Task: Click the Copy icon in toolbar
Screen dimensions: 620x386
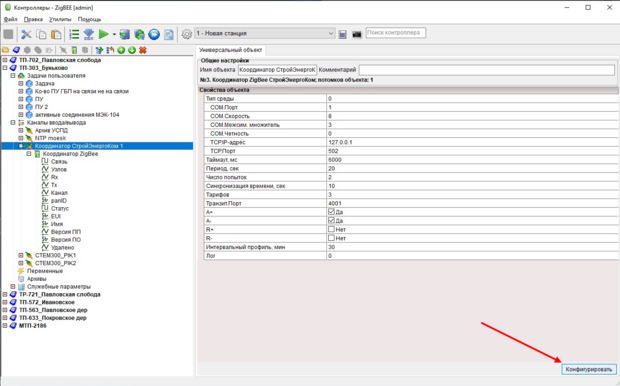Action: [41, 34]
